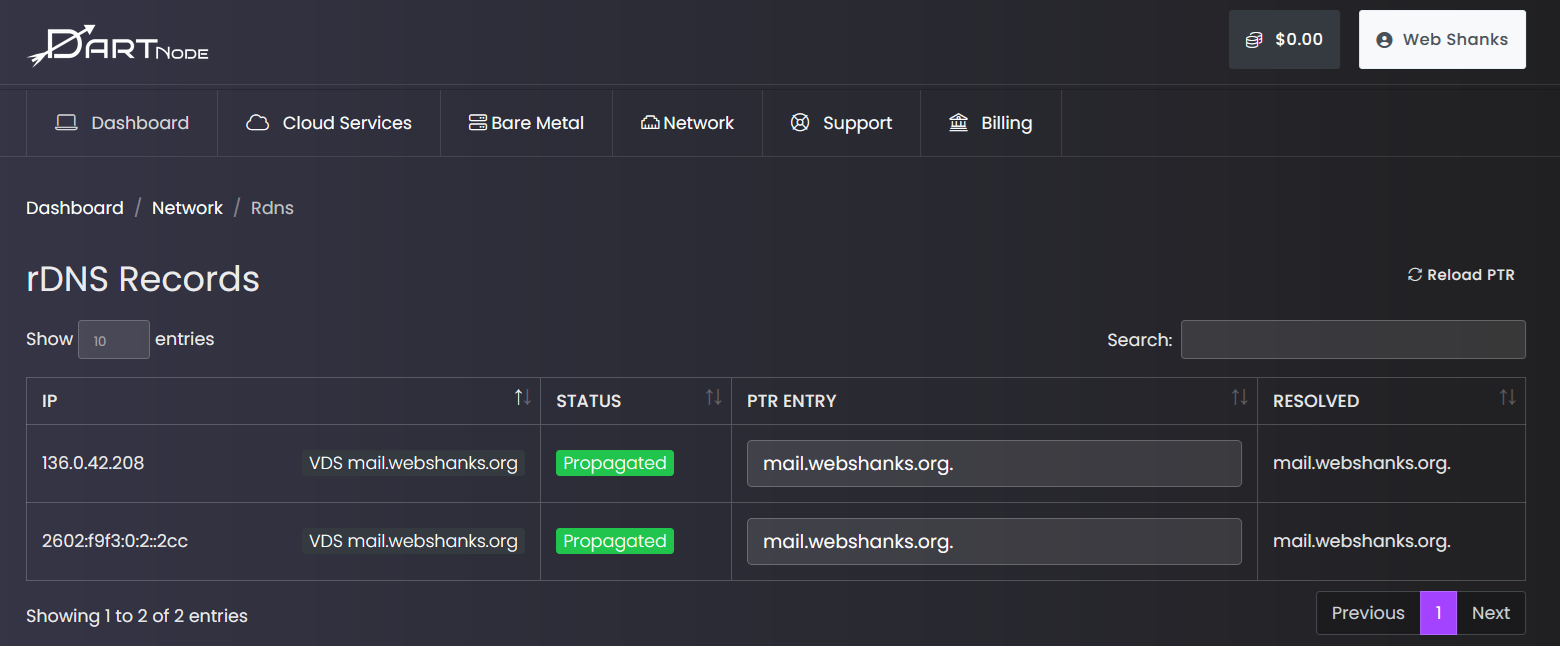Open the show entries count selector
This screenshot has height=646, width=1560.
pos(114,340)
